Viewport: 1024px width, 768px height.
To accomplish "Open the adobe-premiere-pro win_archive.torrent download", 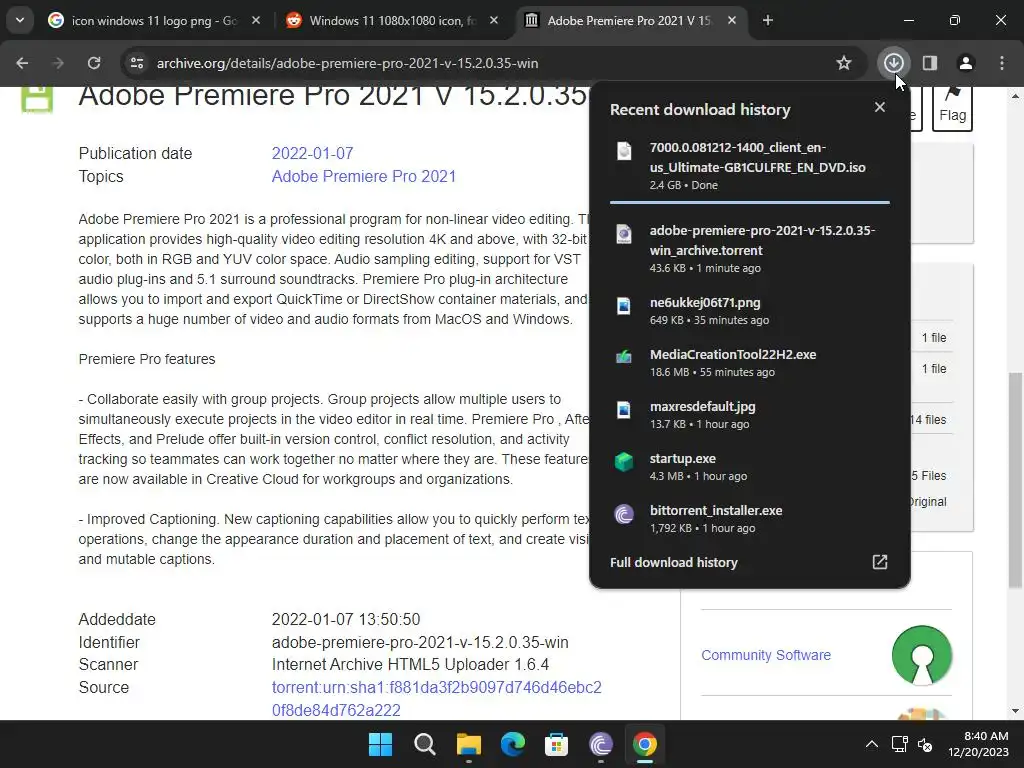I will click(x=749, y=249).
